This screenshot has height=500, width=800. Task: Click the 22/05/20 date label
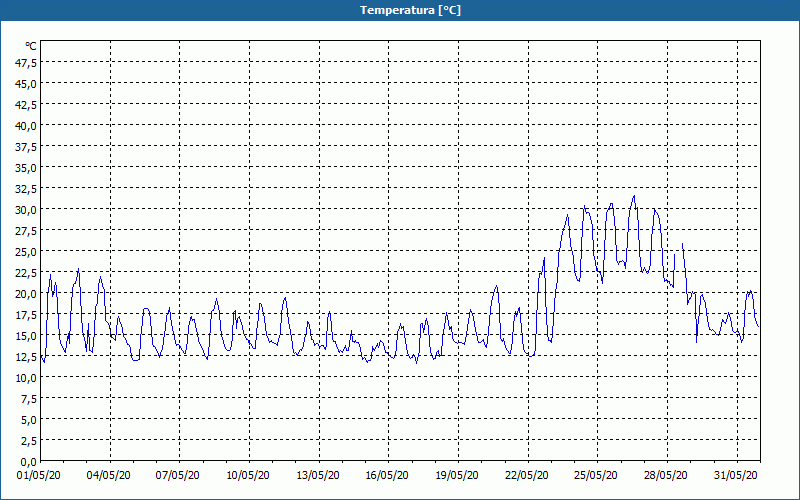click(x=527, y=476)
